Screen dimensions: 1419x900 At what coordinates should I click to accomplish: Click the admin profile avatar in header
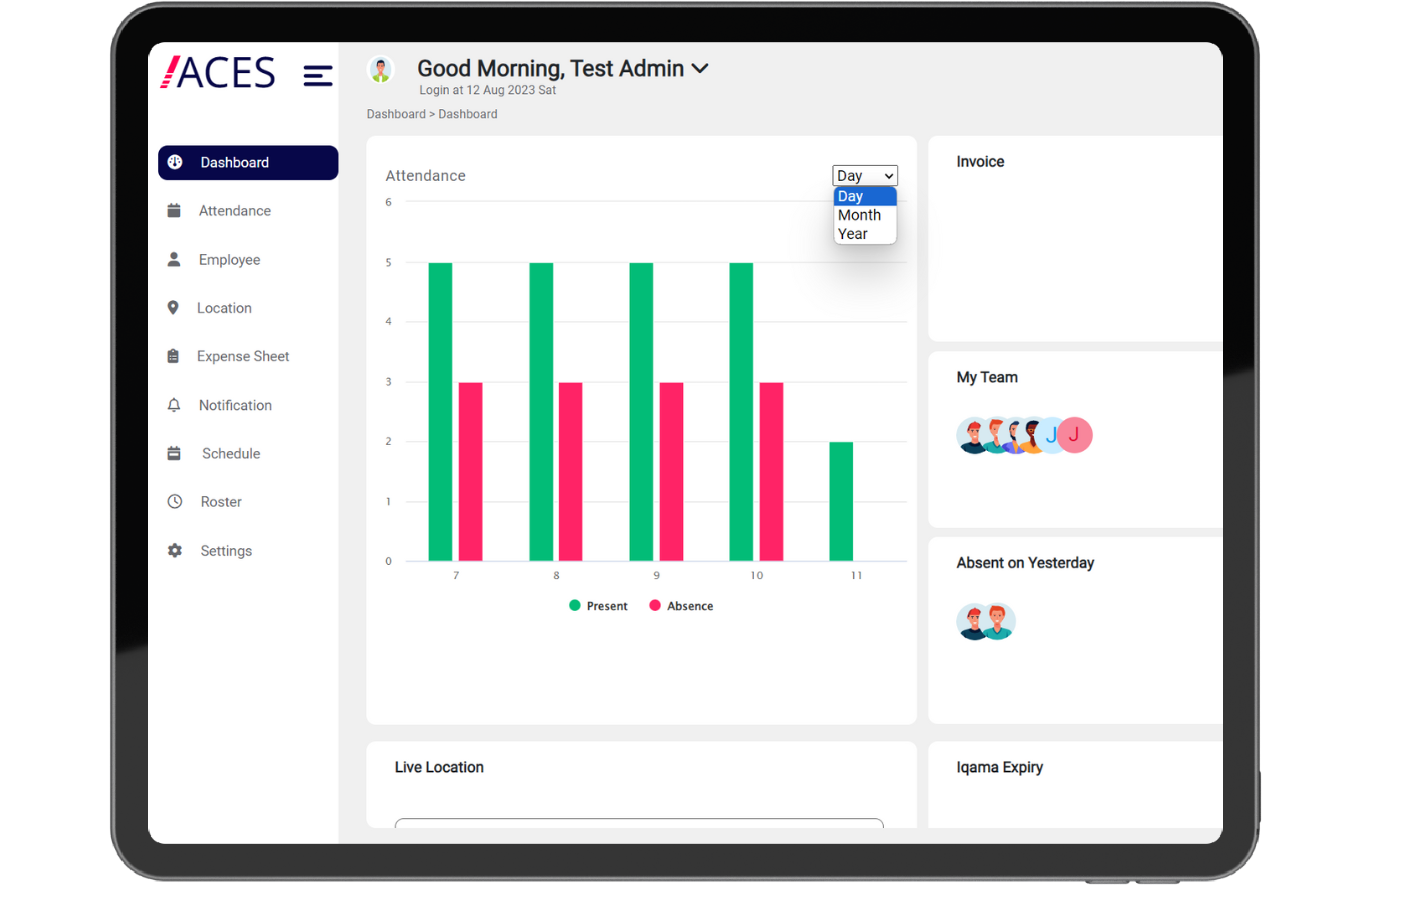[380, 70]
